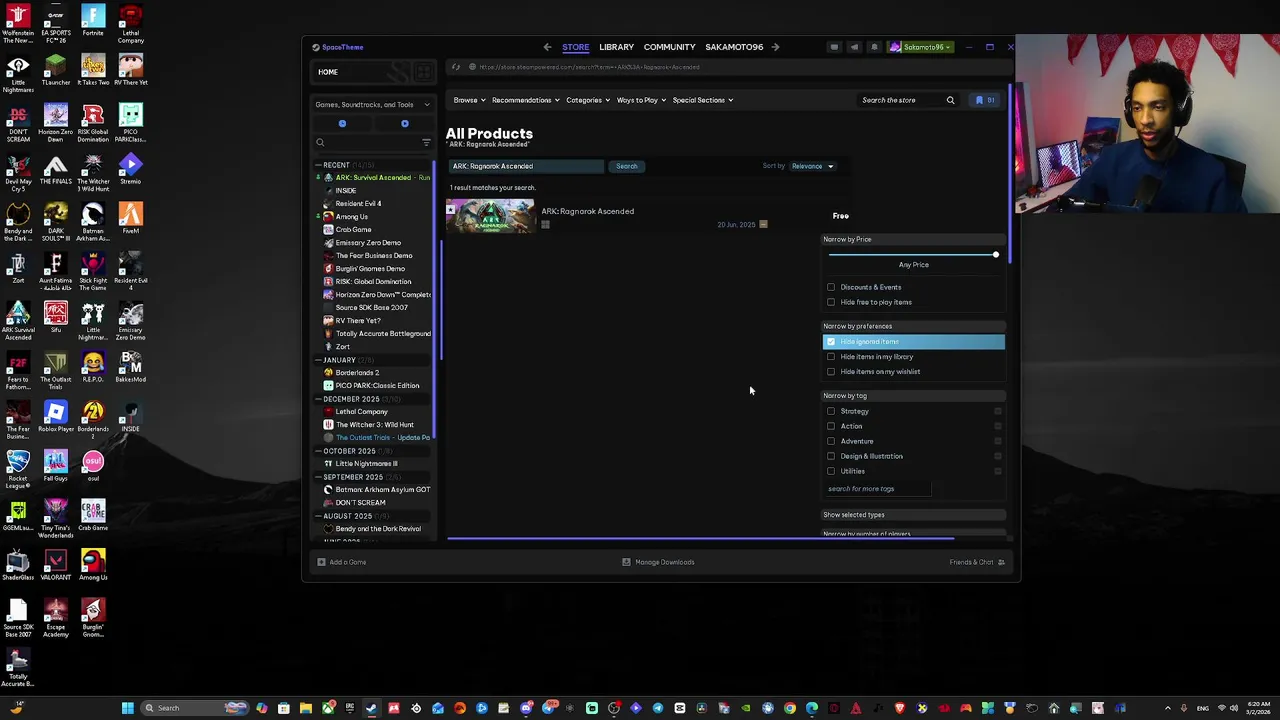The image size is (1280, 720).
Task: Click the ready-to-play arrow icon in the library sidebar
Action: 405,124
